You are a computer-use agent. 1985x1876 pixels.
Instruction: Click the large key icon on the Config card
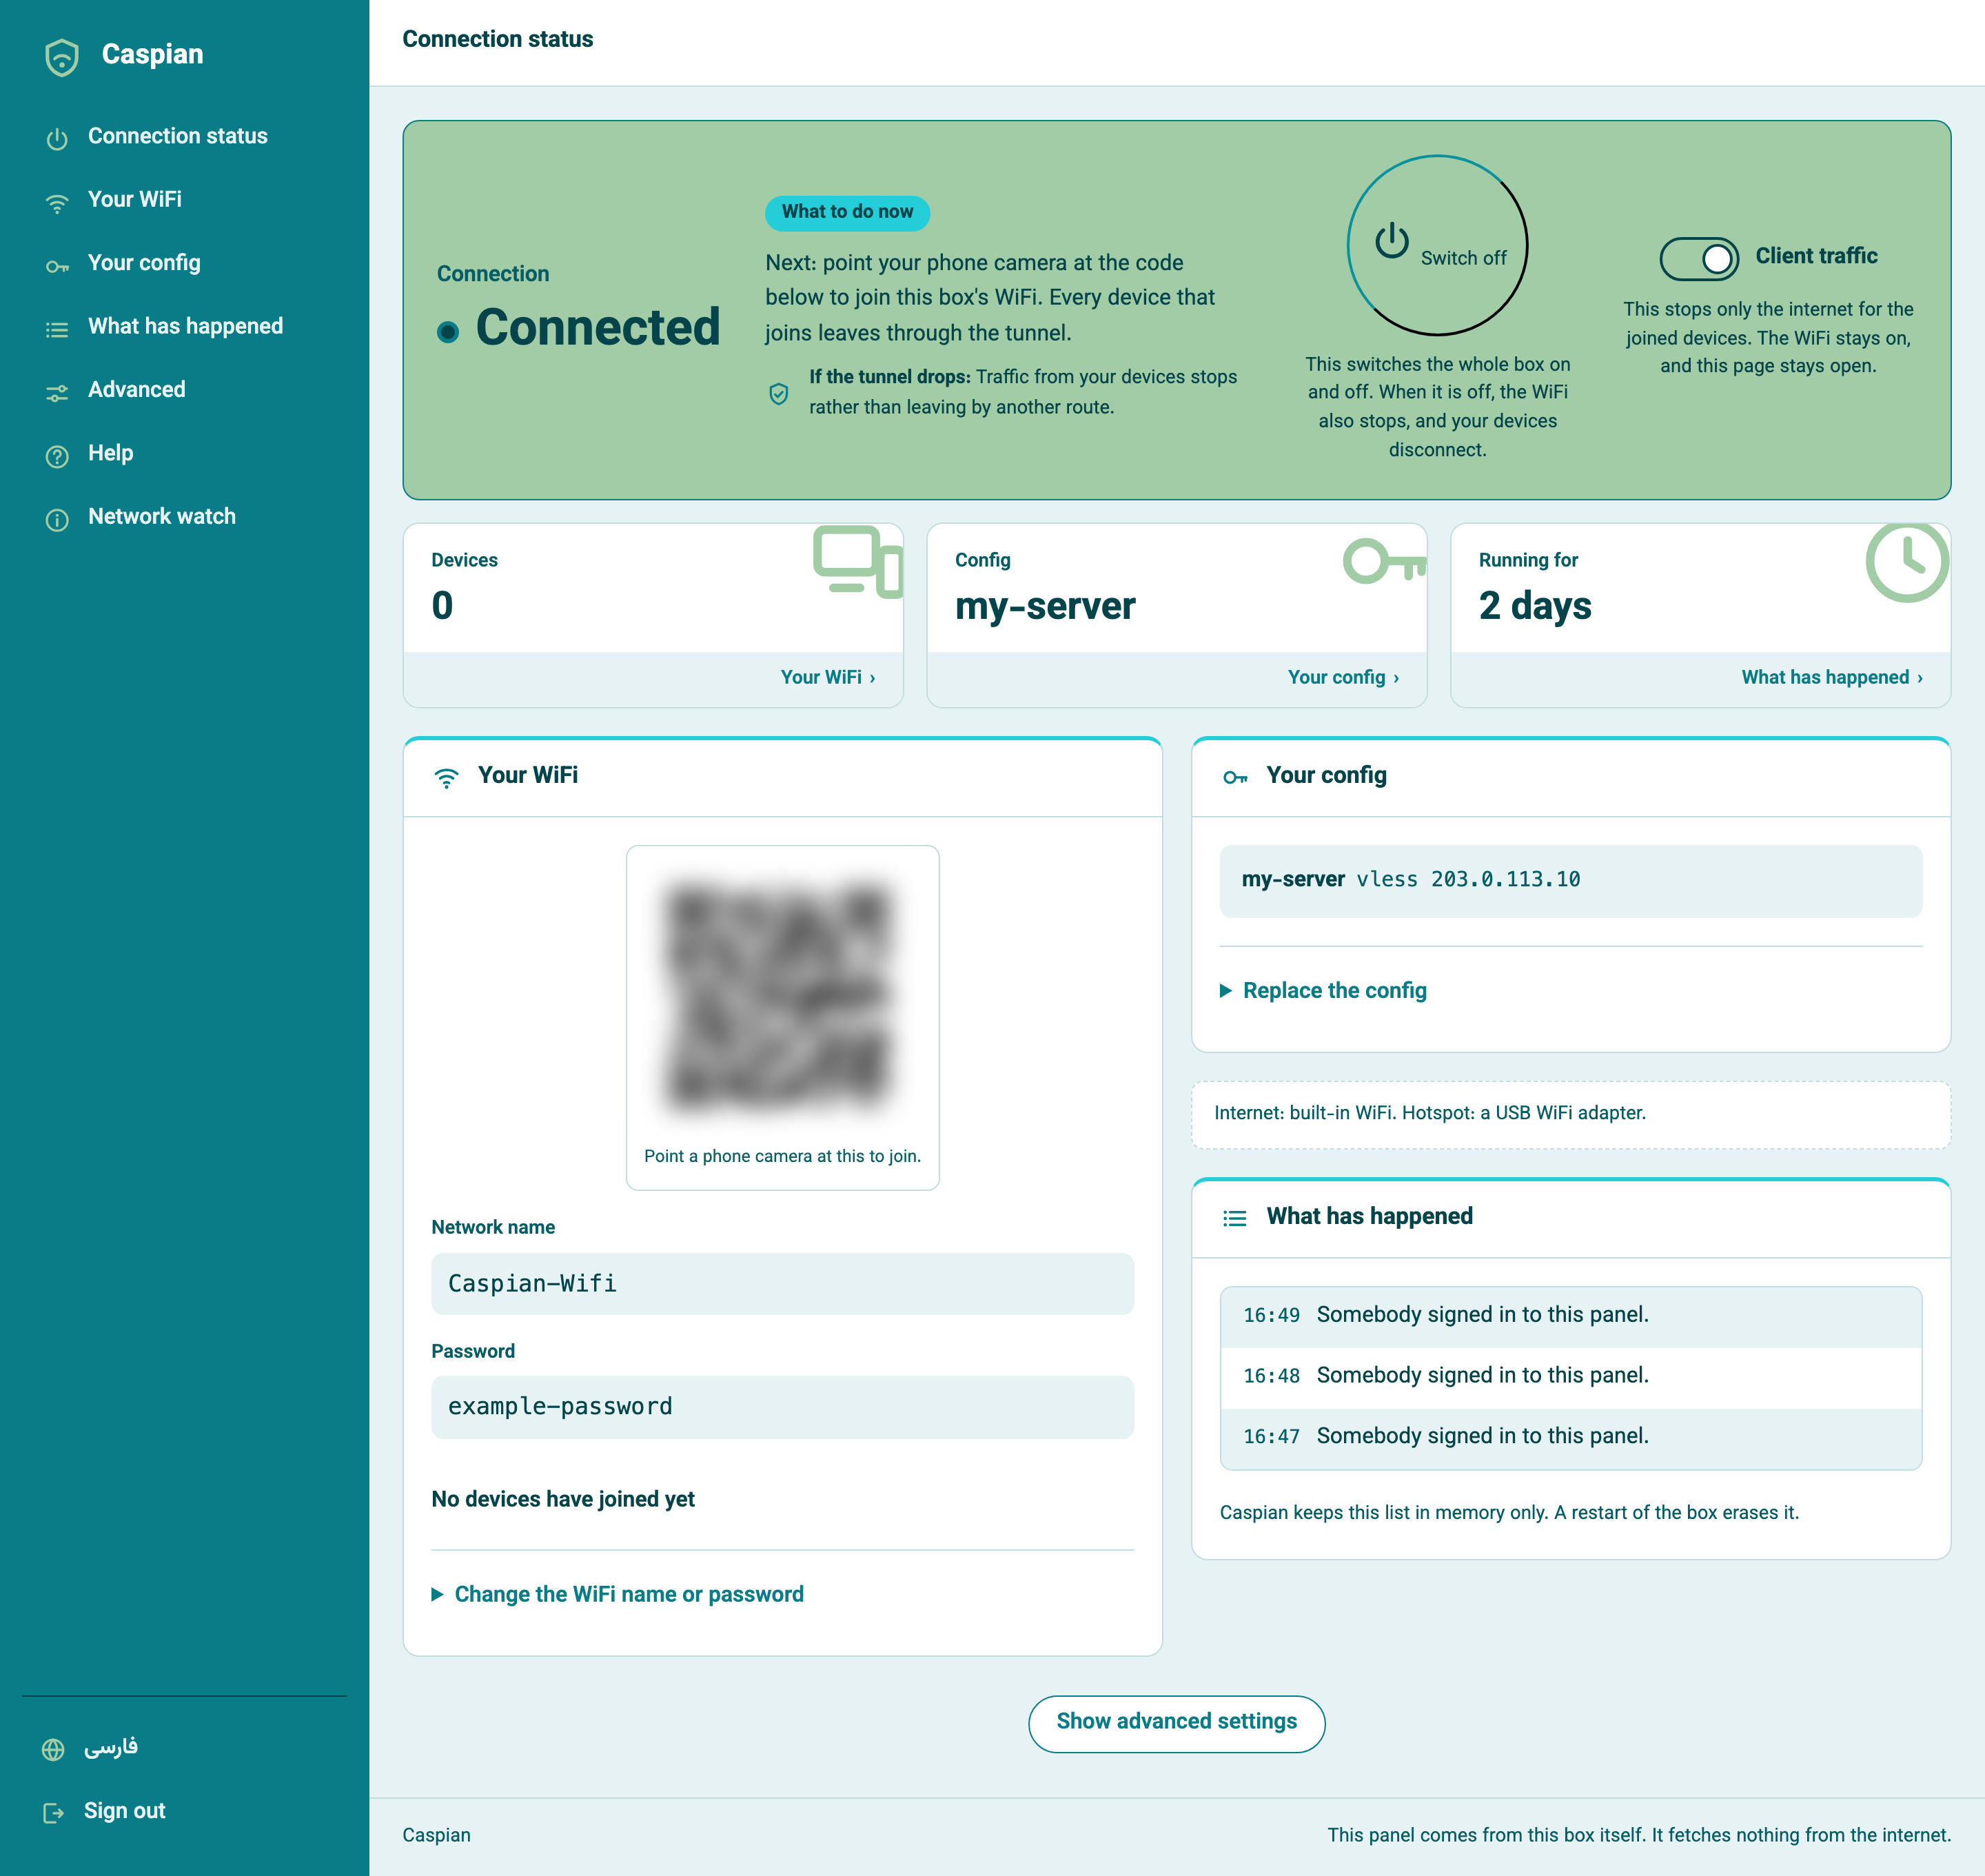pyautogui.click(x=1384, y=561)
